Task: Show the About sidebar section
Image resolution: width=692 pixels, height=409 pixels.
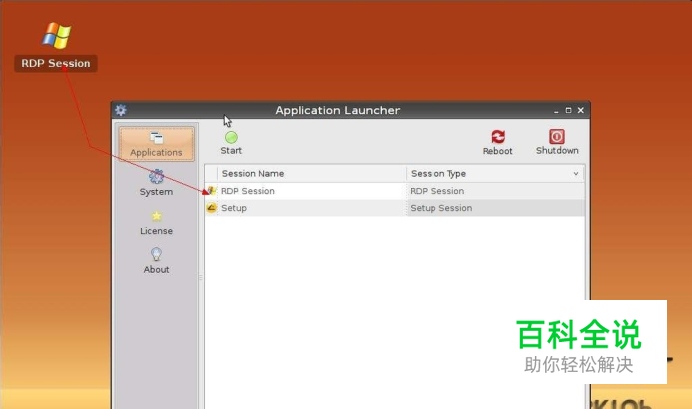Action: (156, 261)
